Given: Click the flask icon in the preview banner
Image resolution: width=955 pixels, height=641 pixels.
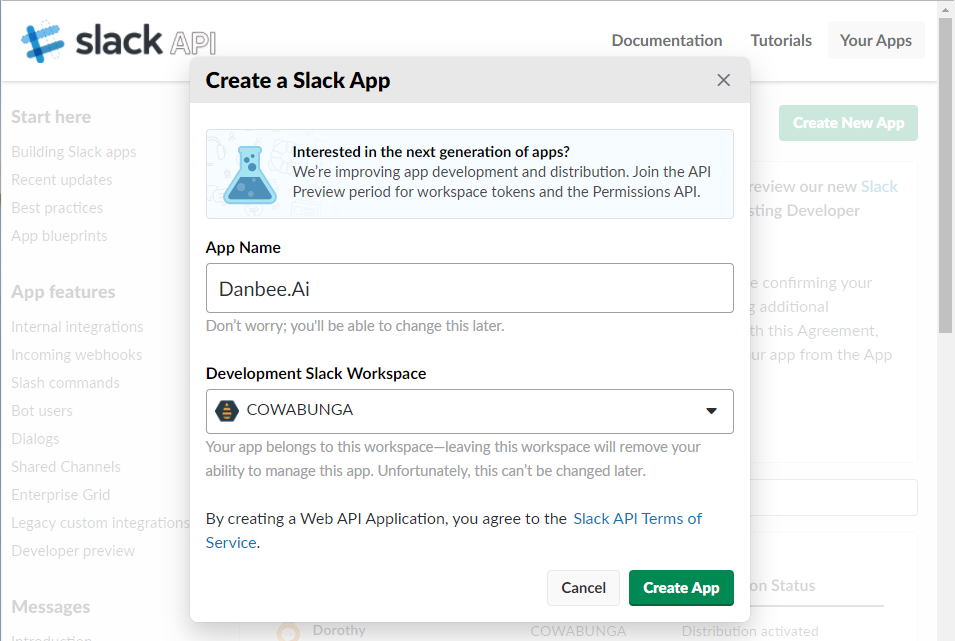Looking at the screenshot, I should click(250, 174).
